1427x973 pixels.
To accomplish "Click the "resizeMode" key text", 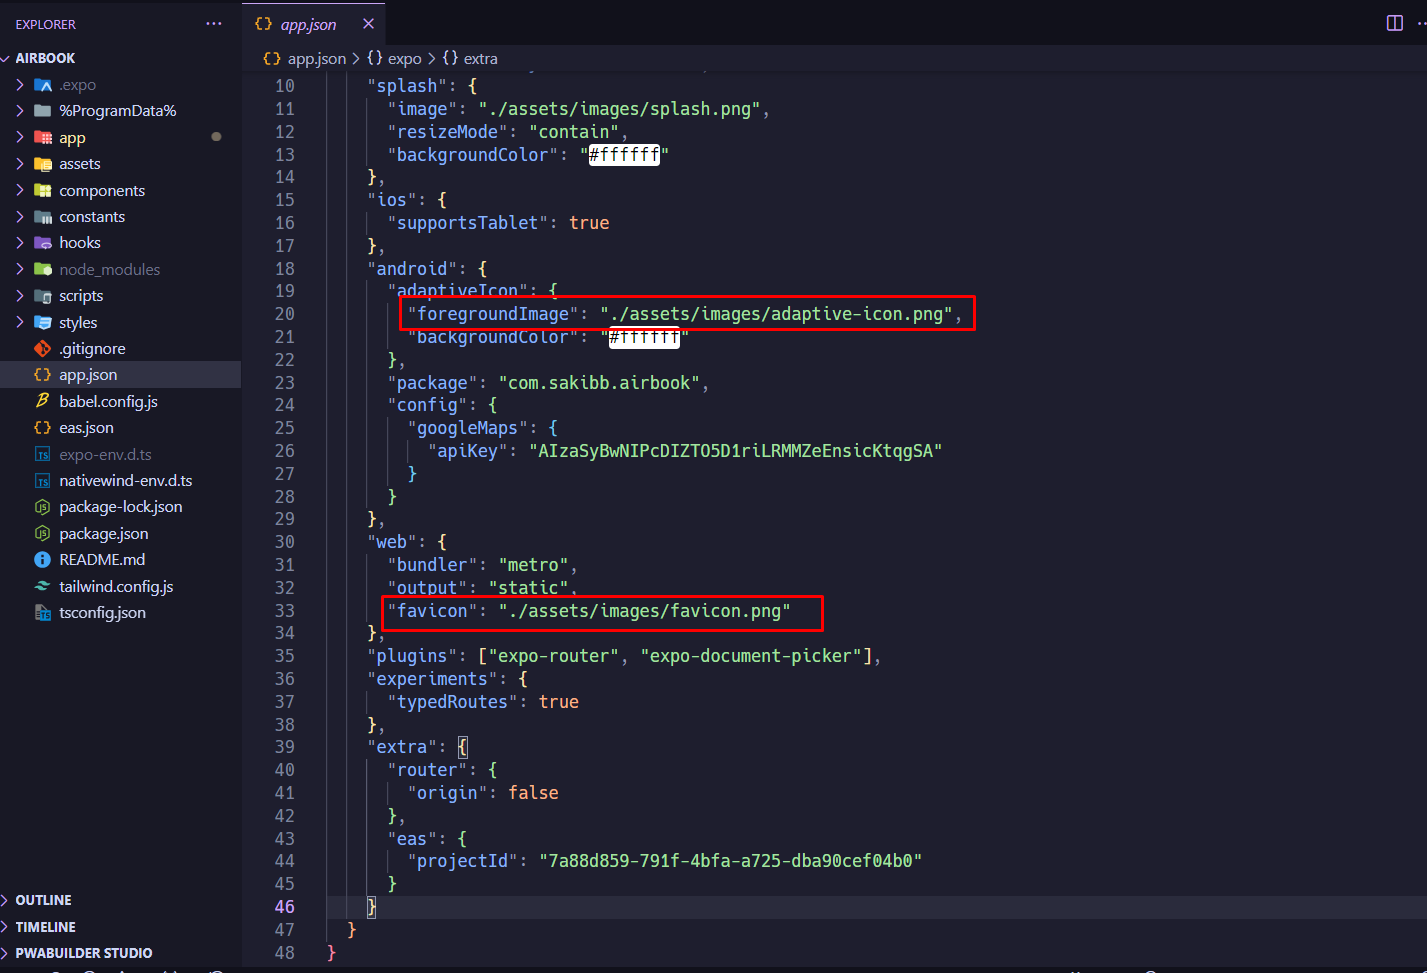I will pos(448,132).
